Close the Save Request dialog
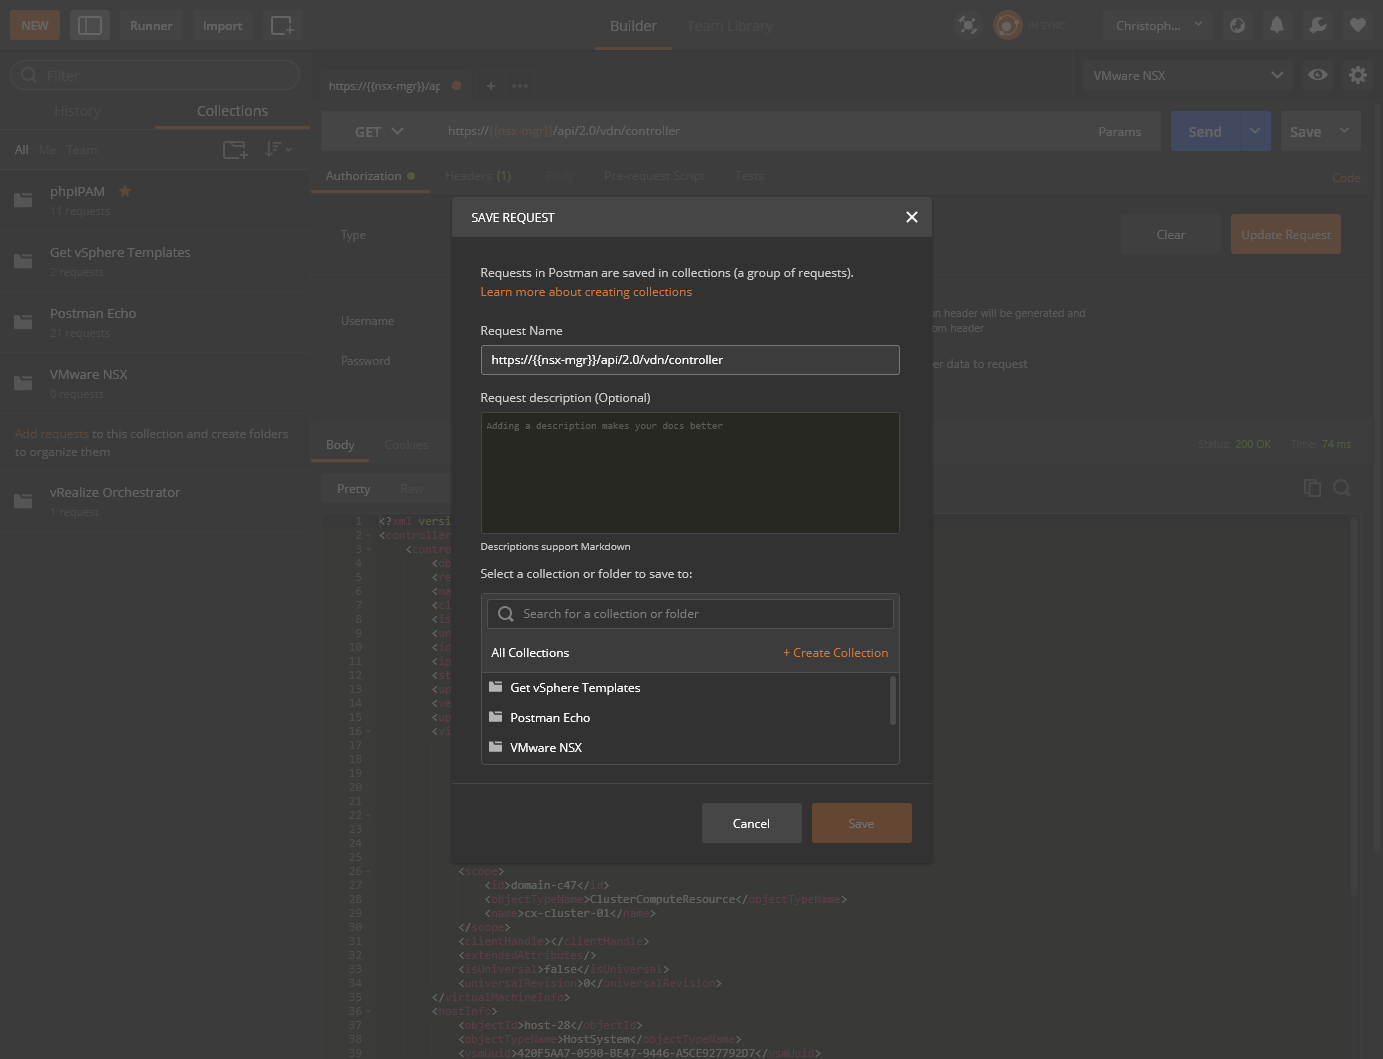 click(x=911, y=217)
